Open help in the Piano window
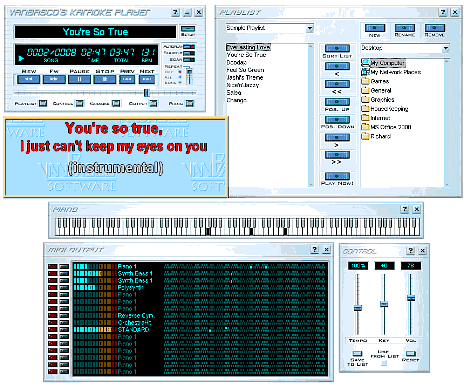The image size is (468, 390). (405, 209)
